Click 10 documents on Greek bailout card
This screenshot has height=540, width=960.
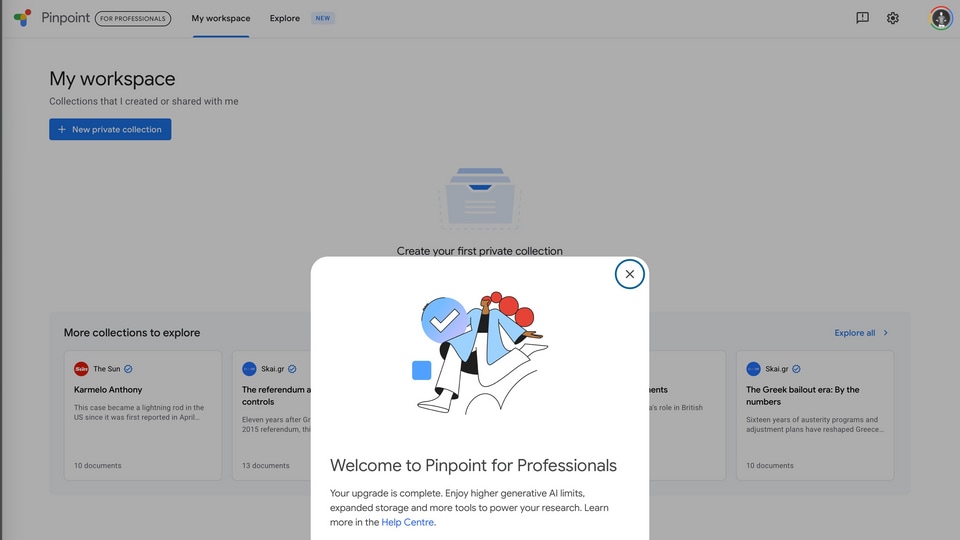point(770,465)
